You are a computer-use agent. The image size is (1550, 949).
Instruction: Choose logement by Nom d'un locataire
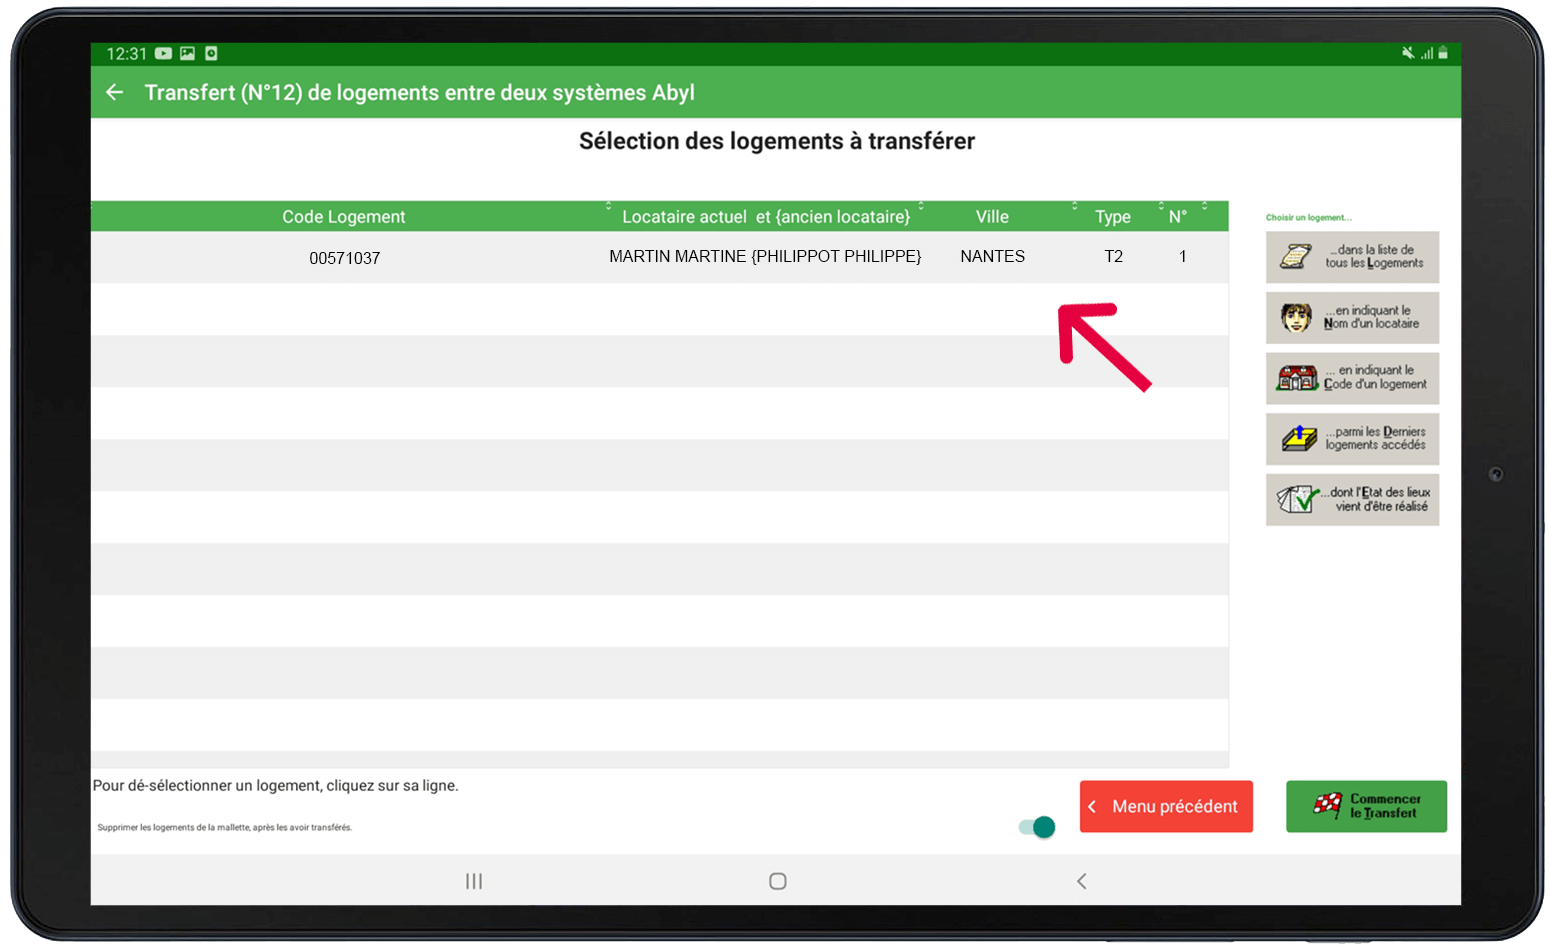(1352, 318)
